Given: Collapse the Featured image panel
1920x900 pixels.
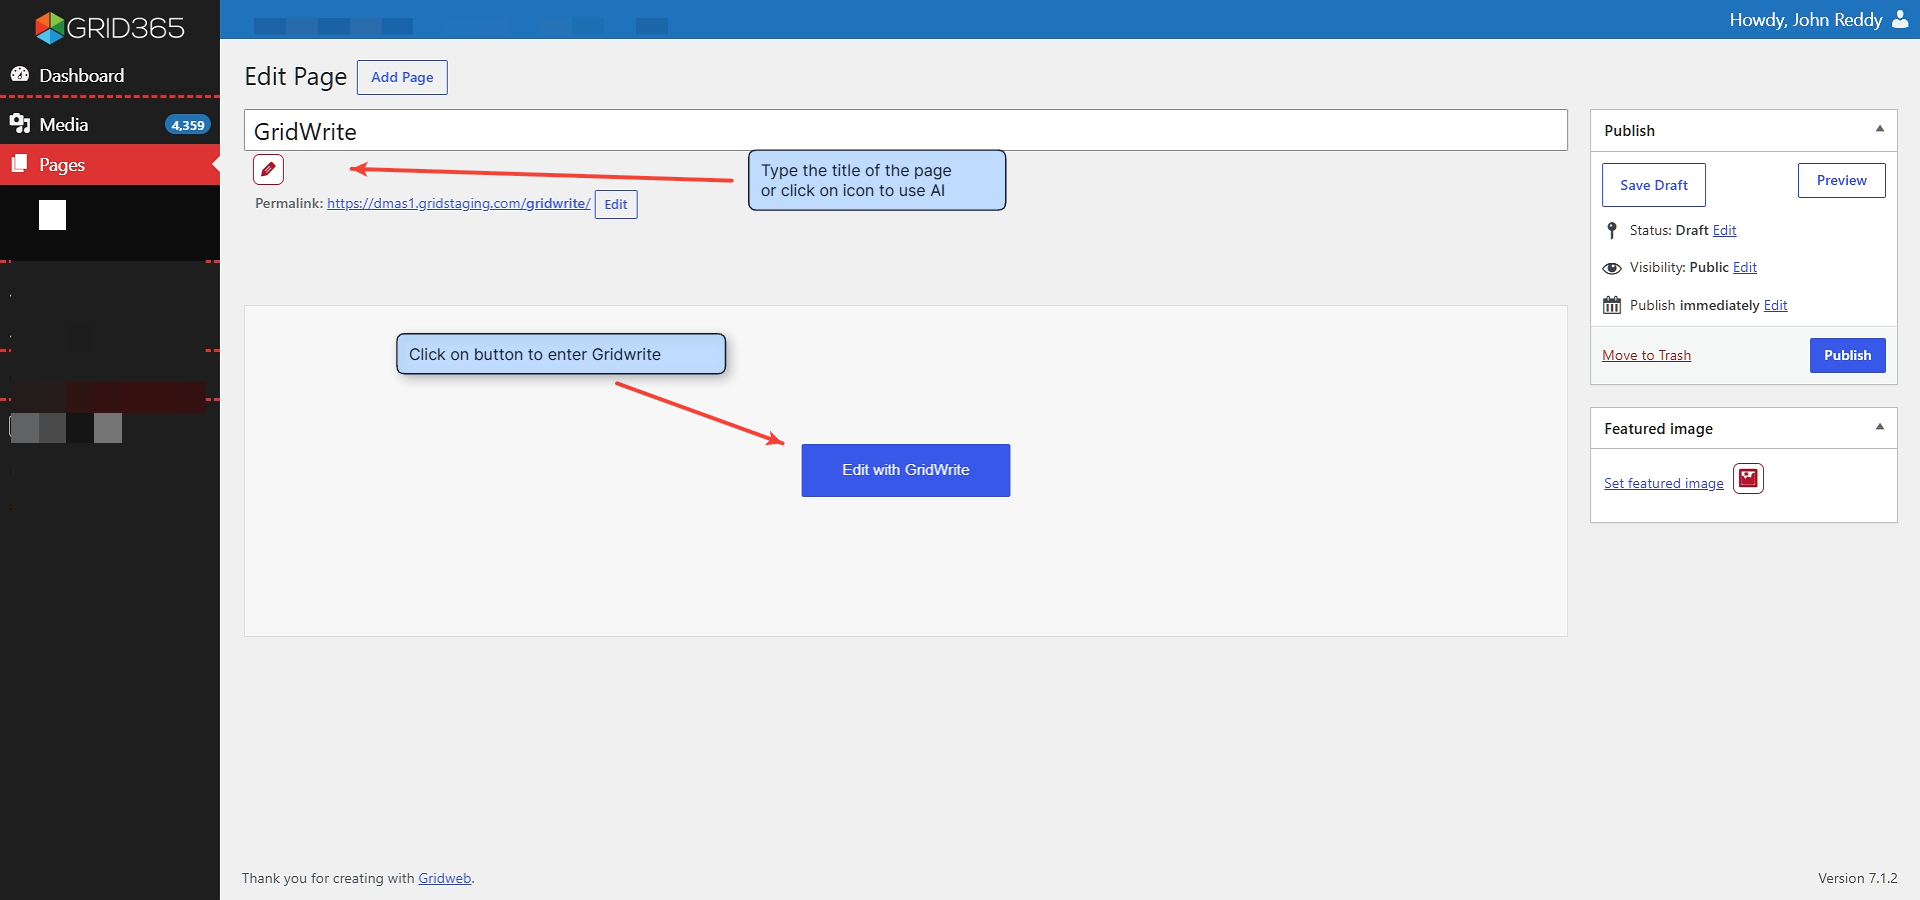Looking at the screenshot, I should tap(1880, 427).
